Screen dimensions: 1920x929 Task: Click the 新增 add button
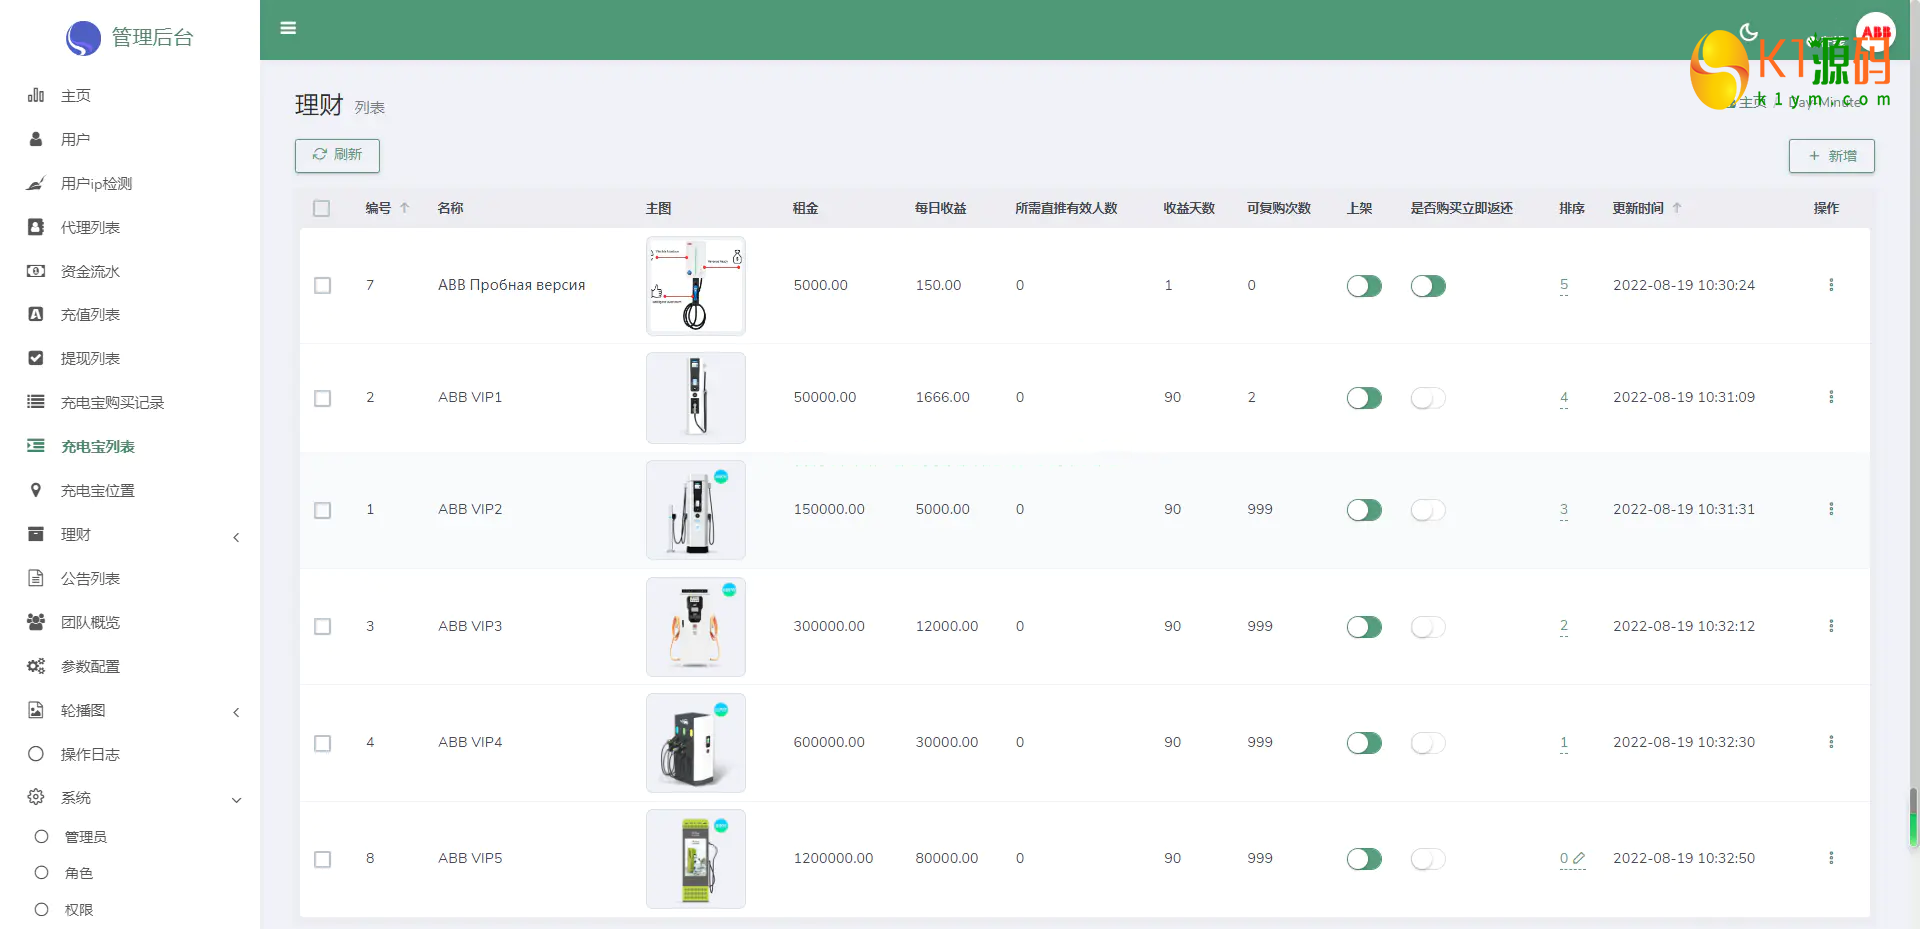1831,156
